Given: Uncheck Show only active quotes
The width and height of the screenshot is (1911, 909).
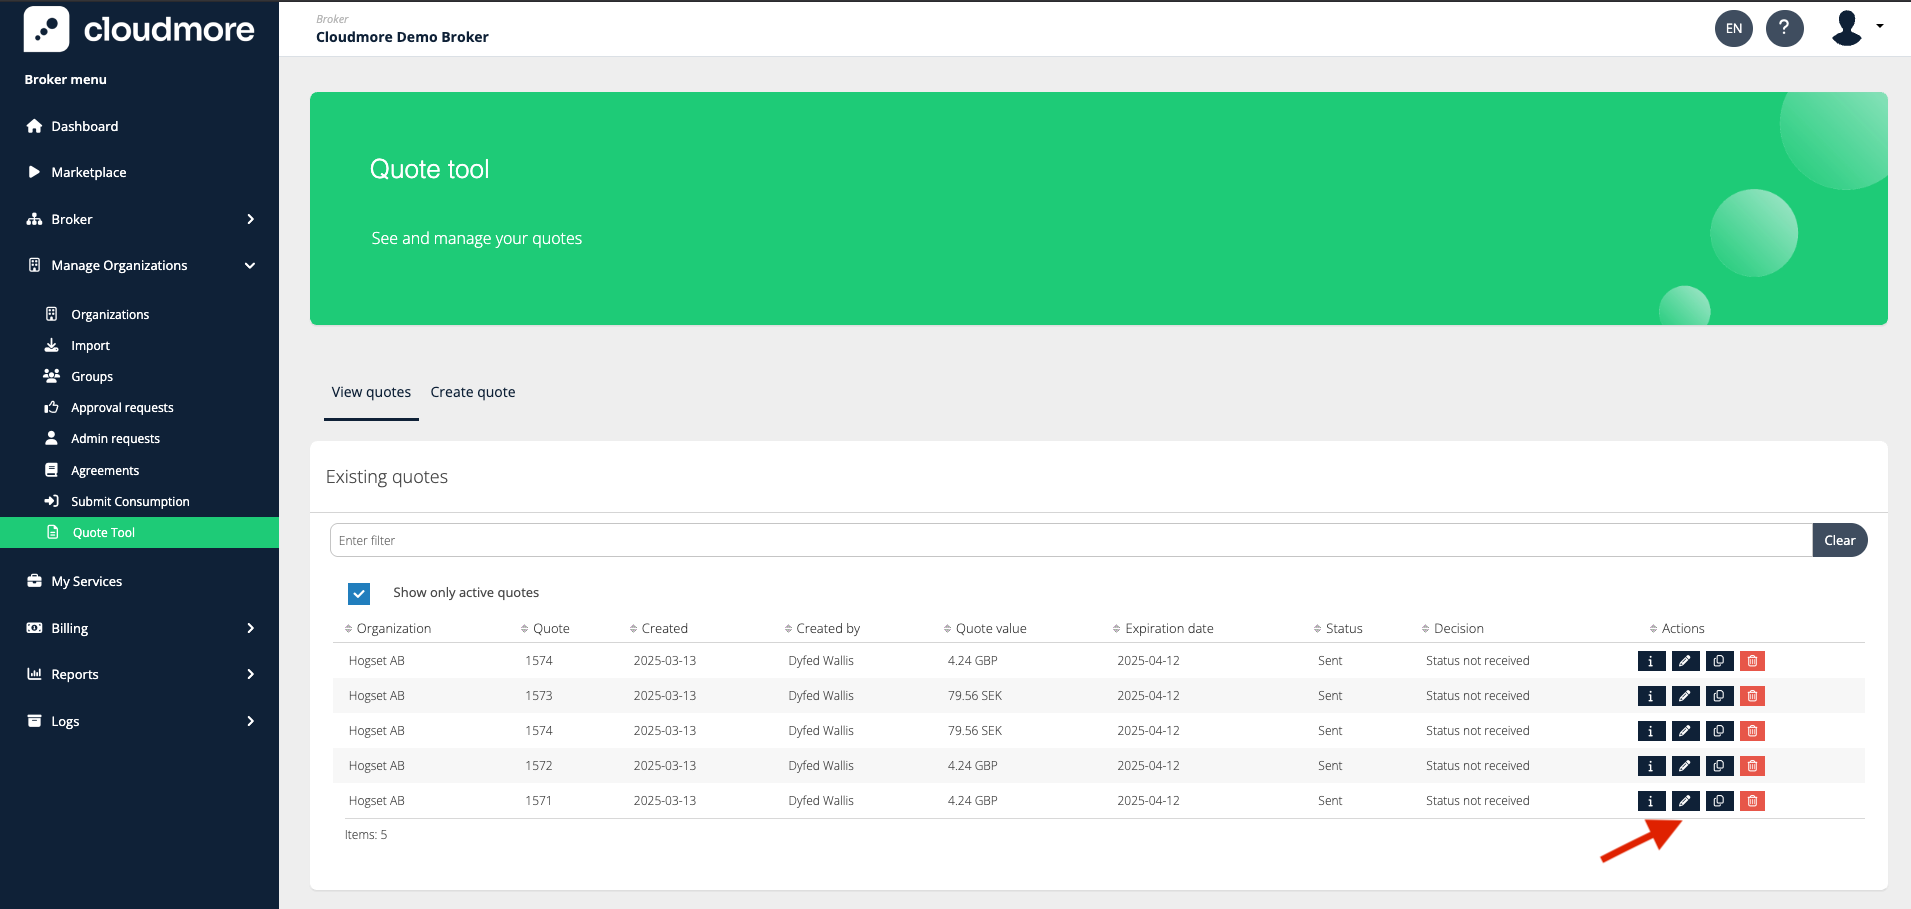Looking at the screenshot, I should (359, 593).
